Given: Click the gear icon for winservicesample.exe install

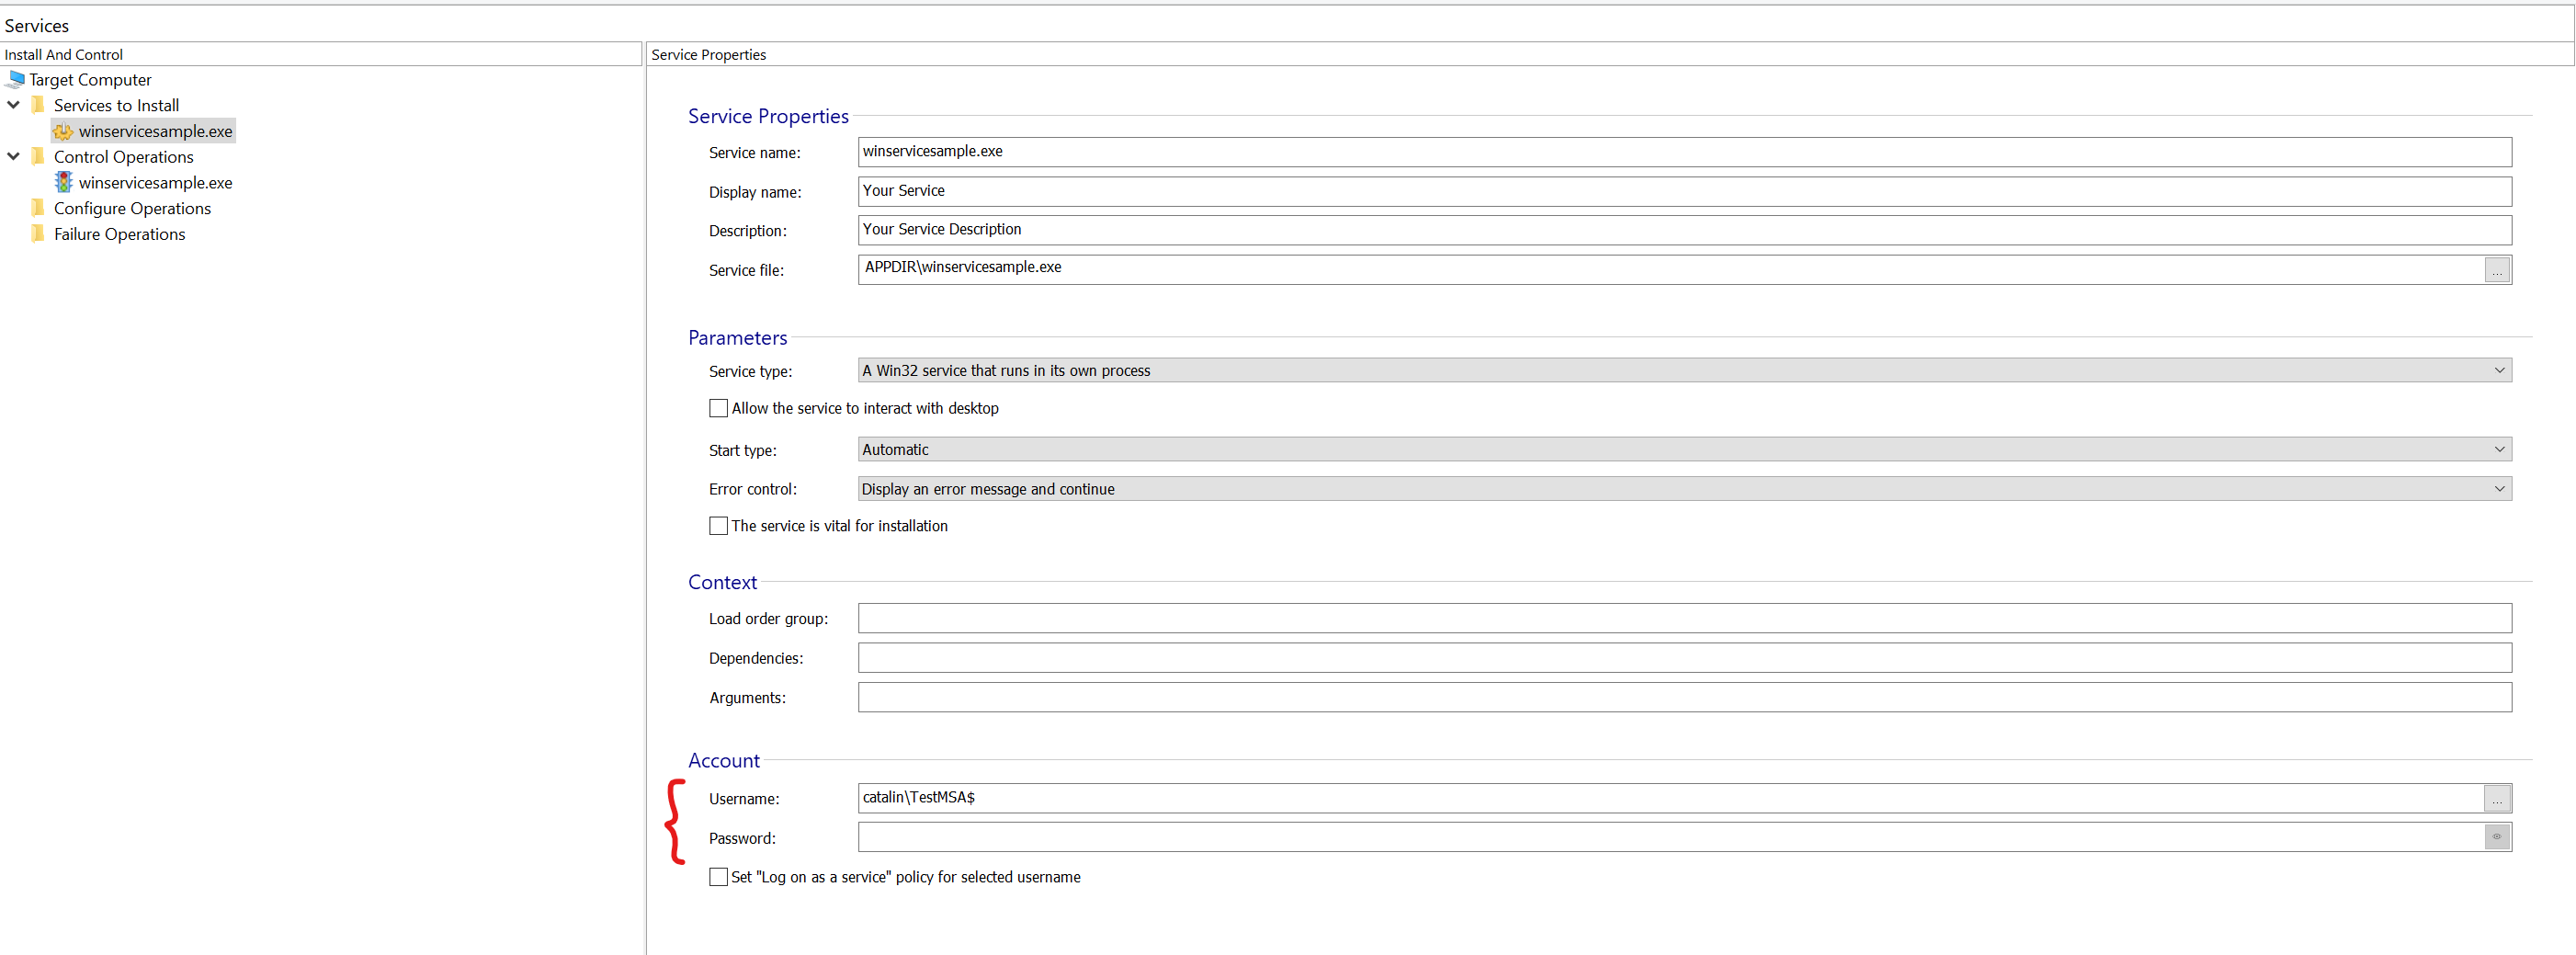Looking at the screenshot, I should tap(63, 131).
